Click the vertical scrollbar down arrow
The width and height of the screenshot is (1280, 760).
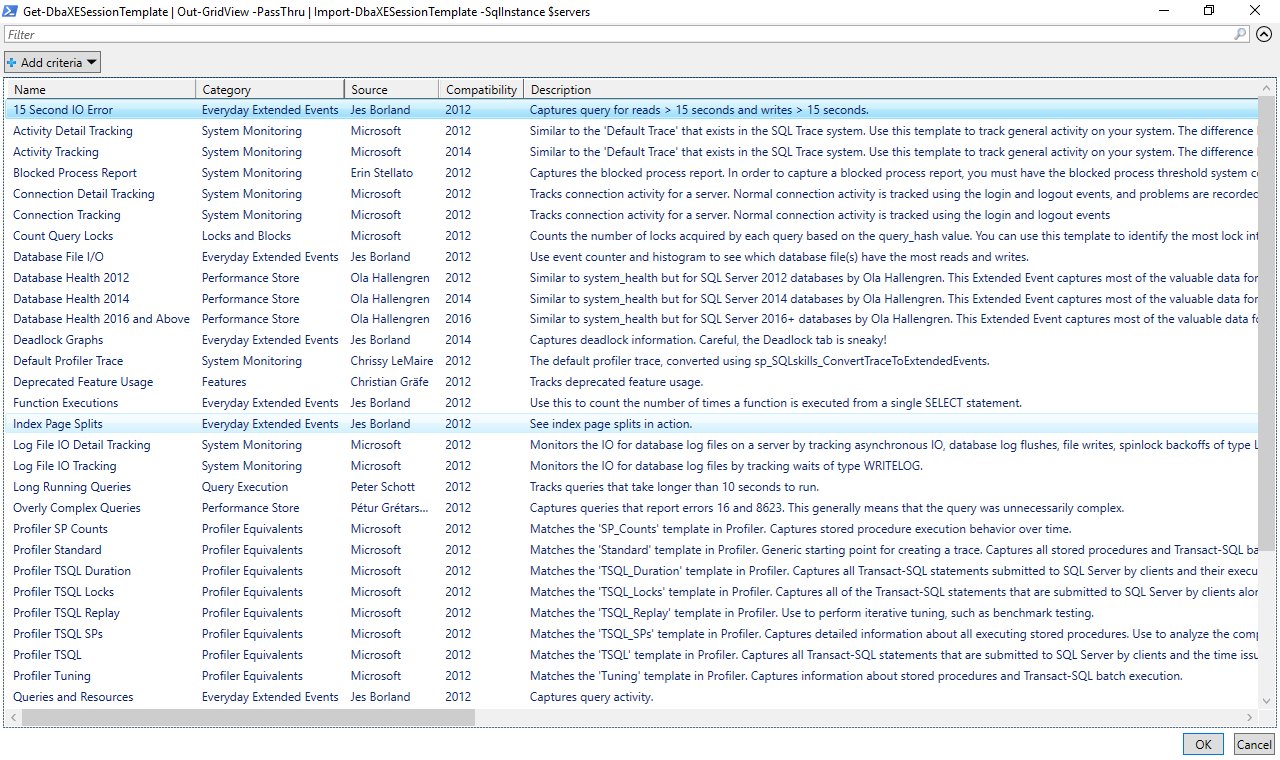(1266, 702)
